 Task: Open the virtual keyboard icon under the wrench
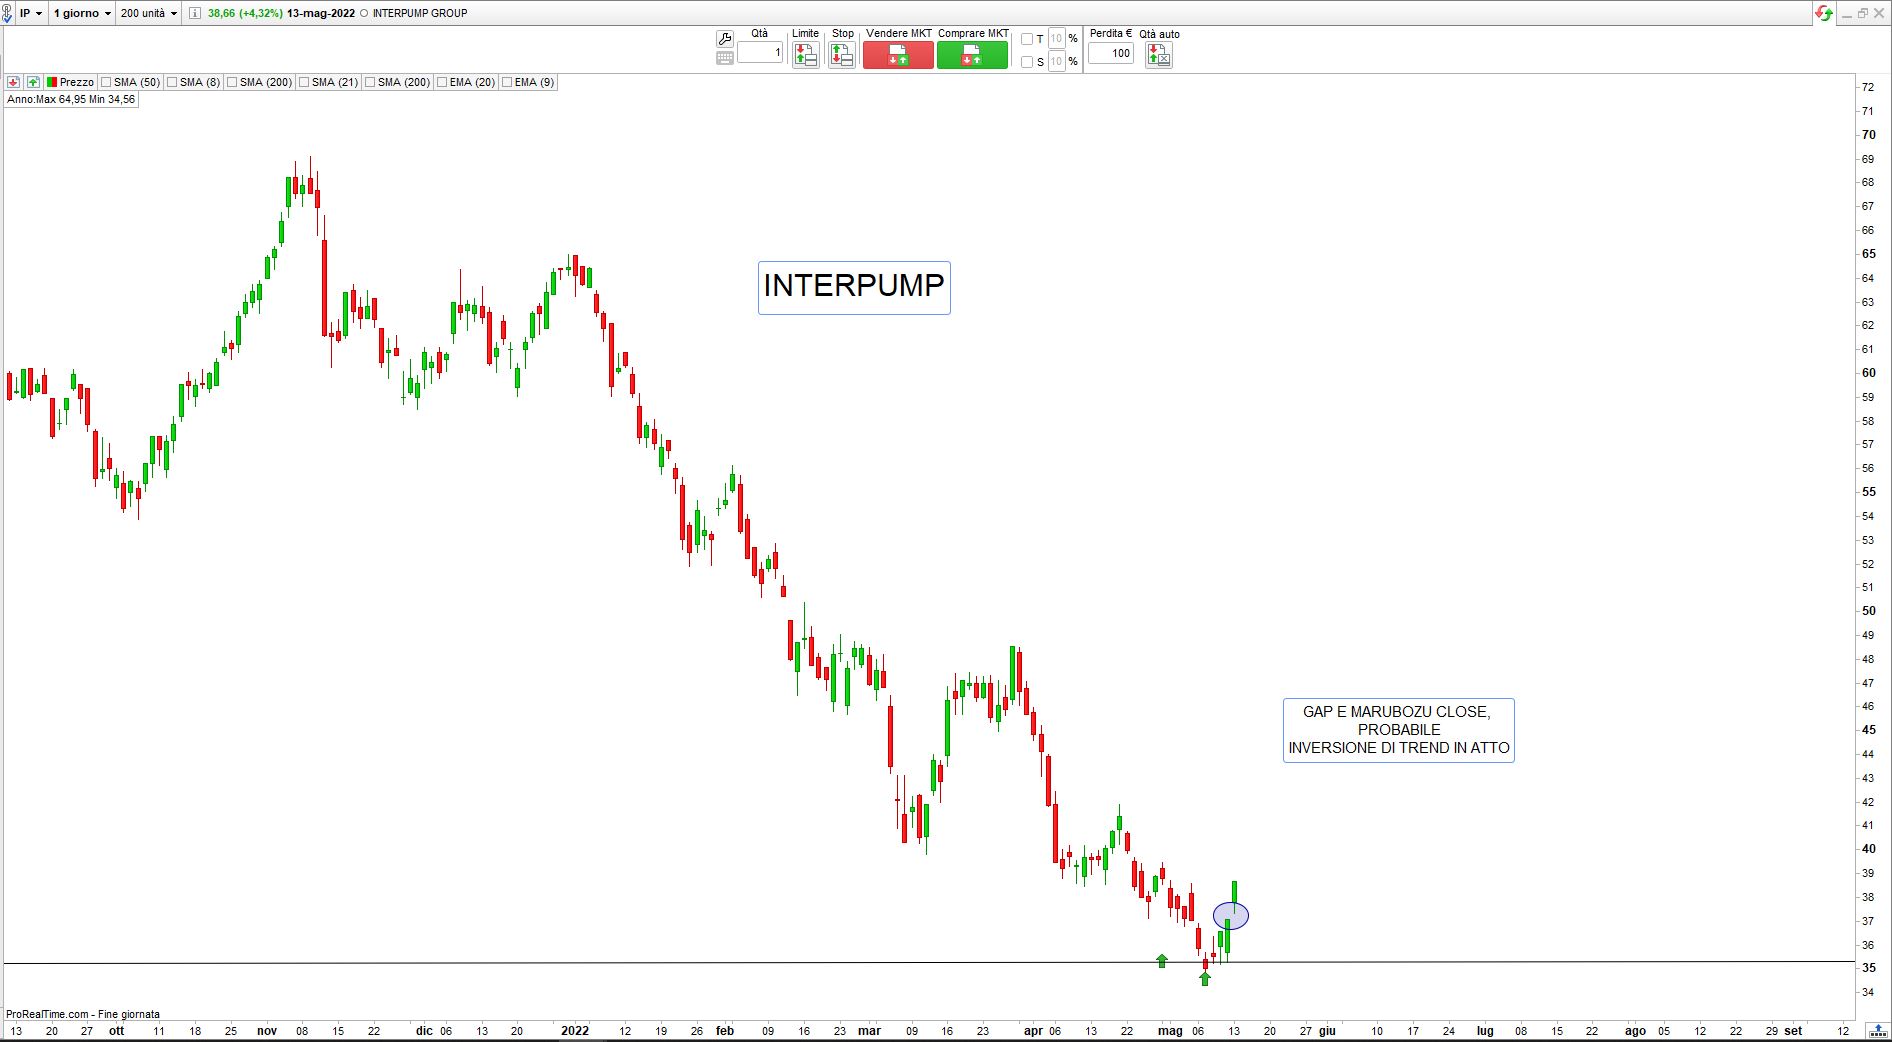click(x=725, y=58)
